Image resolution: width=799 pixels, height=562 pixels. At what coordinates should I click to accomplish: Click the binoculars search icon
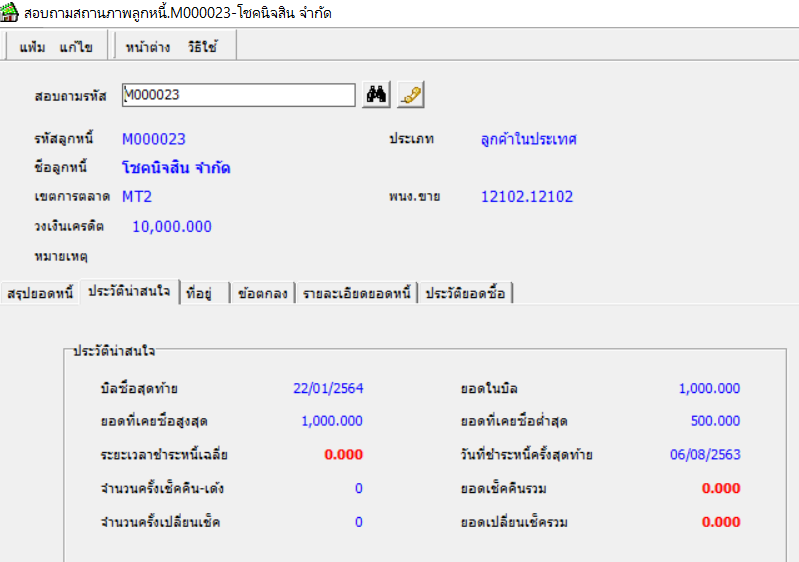click(377, 95)
